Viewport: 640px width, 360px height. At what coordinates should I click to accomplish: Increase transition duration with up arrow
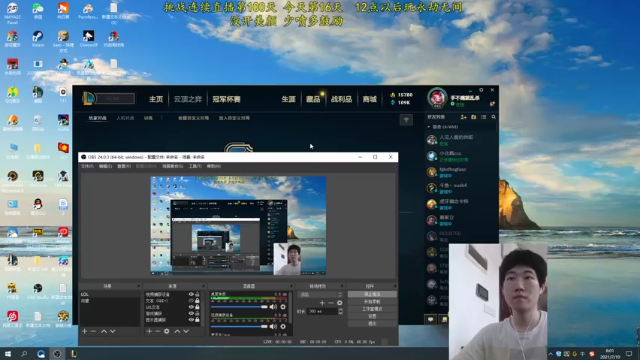coord(340,309)
